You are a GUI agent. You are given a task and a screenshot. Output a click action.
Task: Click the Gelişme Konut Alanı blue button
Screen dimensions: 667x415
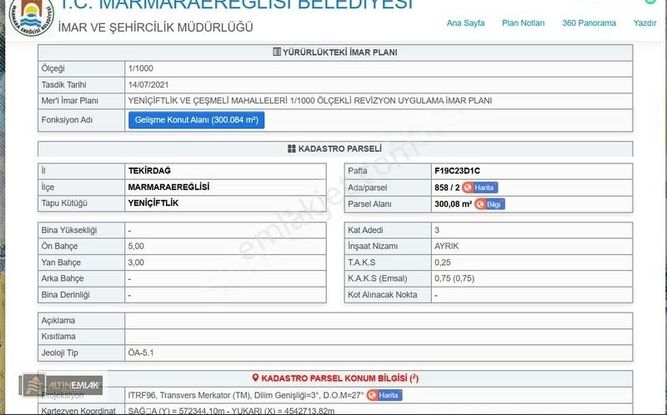[x=195, y=120]
